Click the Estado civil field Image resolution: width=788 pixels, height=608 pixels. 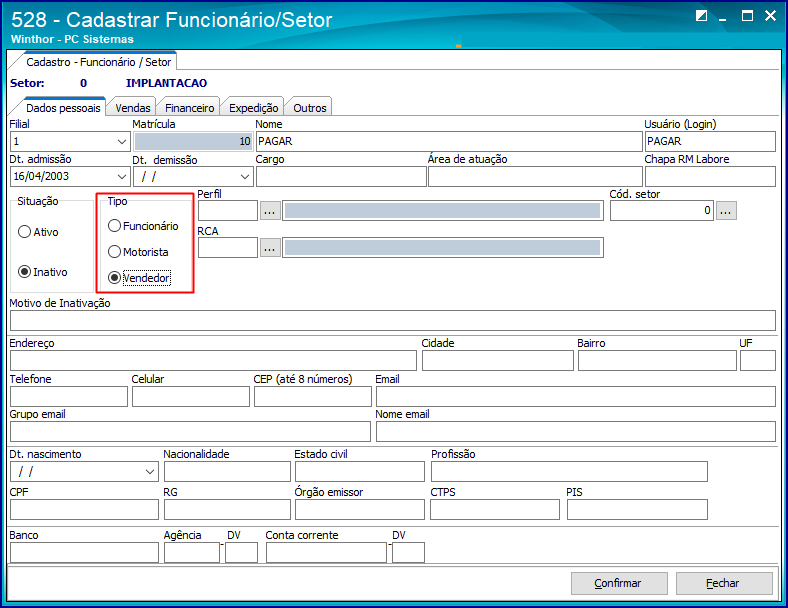(360, 472)
